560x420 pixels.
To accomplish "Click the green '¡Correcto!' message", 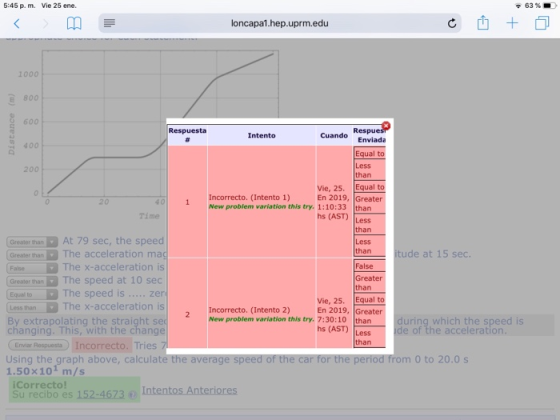I will [39, 385].
